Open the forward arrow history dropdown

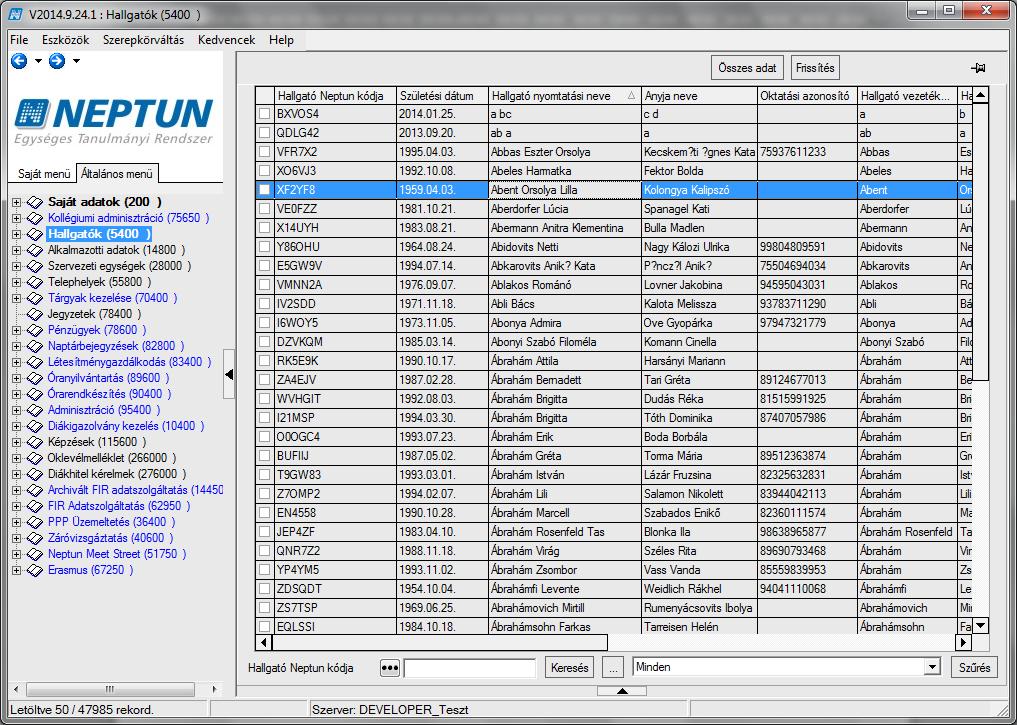[x=76, y=61]
